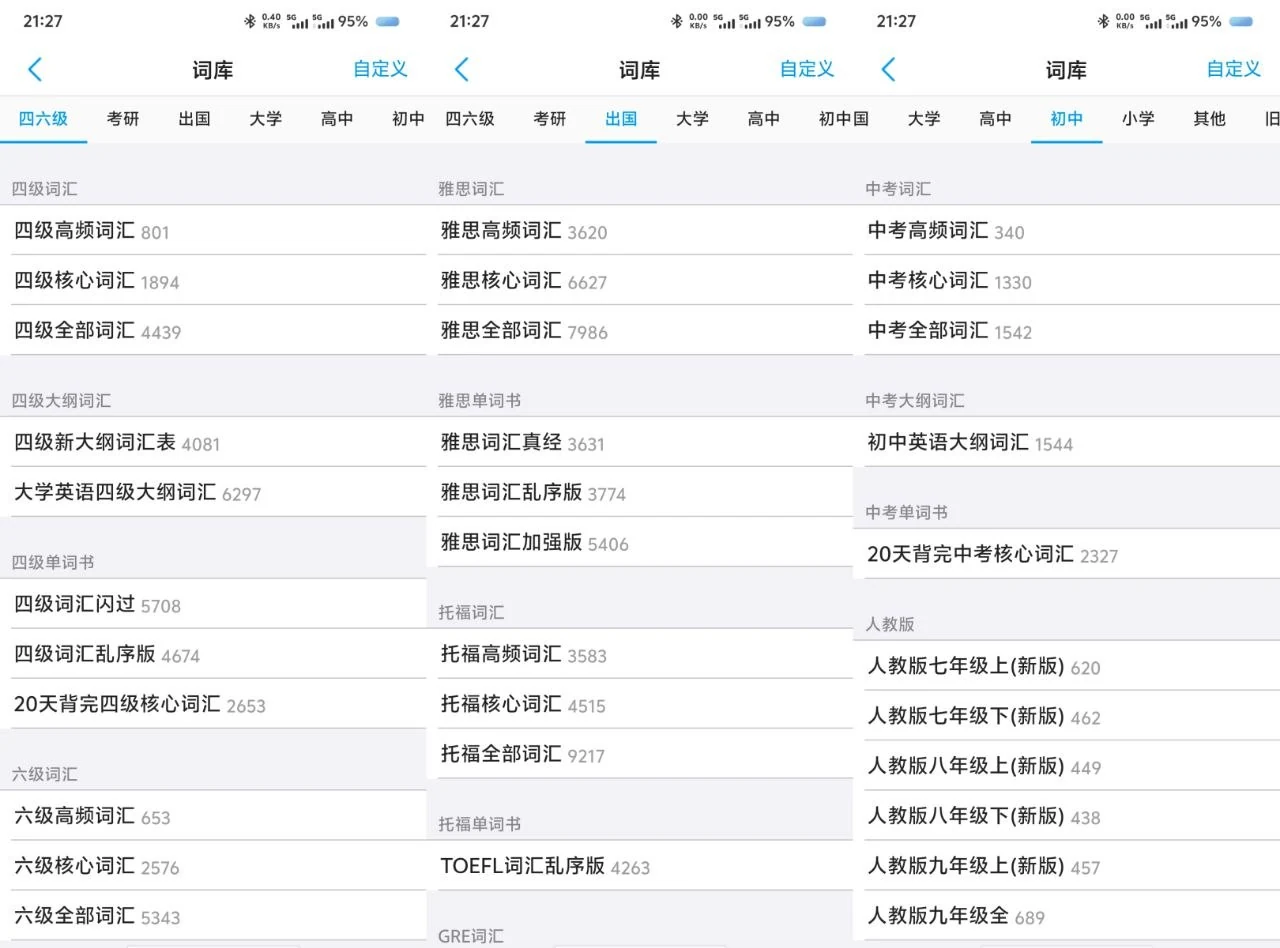Open 托福全部词汇
Viewport: 1280px width, 948px height.
click(x=640, y=755)
